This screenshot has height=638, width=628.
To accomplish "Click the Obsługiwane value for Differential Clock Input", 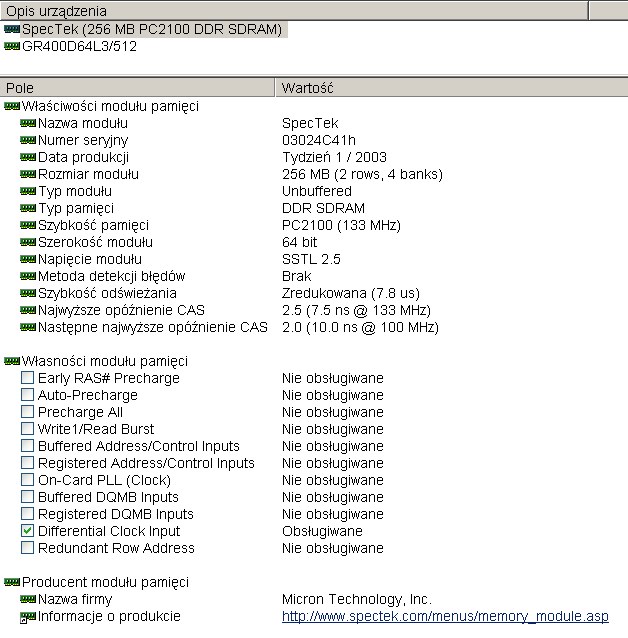I will point(322,531).
